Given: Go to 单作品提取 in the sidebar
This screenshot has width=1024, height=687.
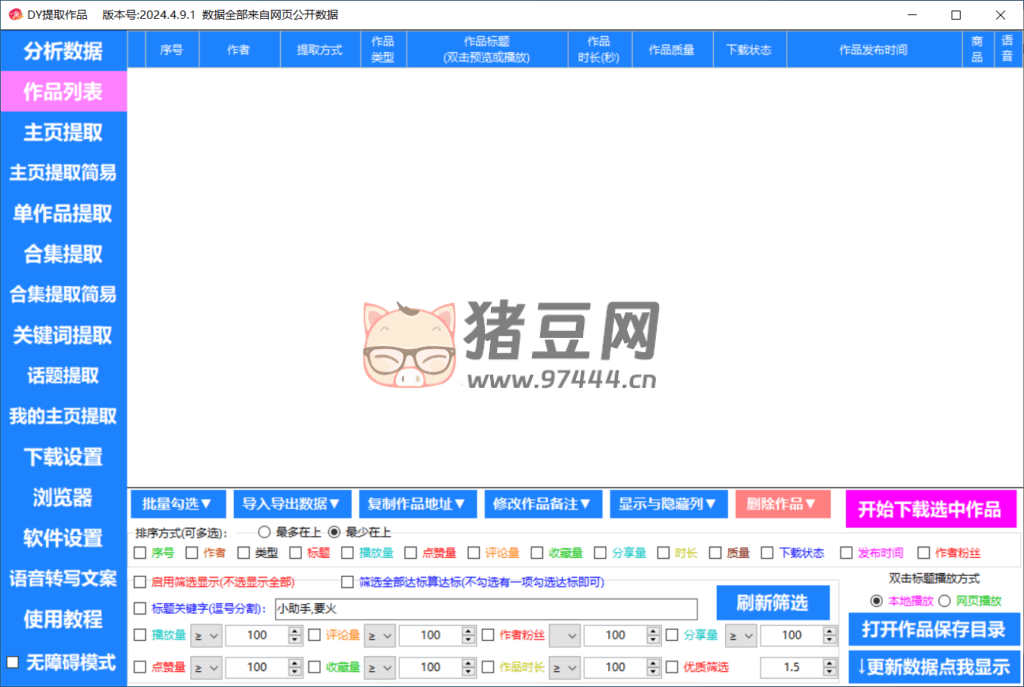Looking at the screenshot, I should coord(63,214).
